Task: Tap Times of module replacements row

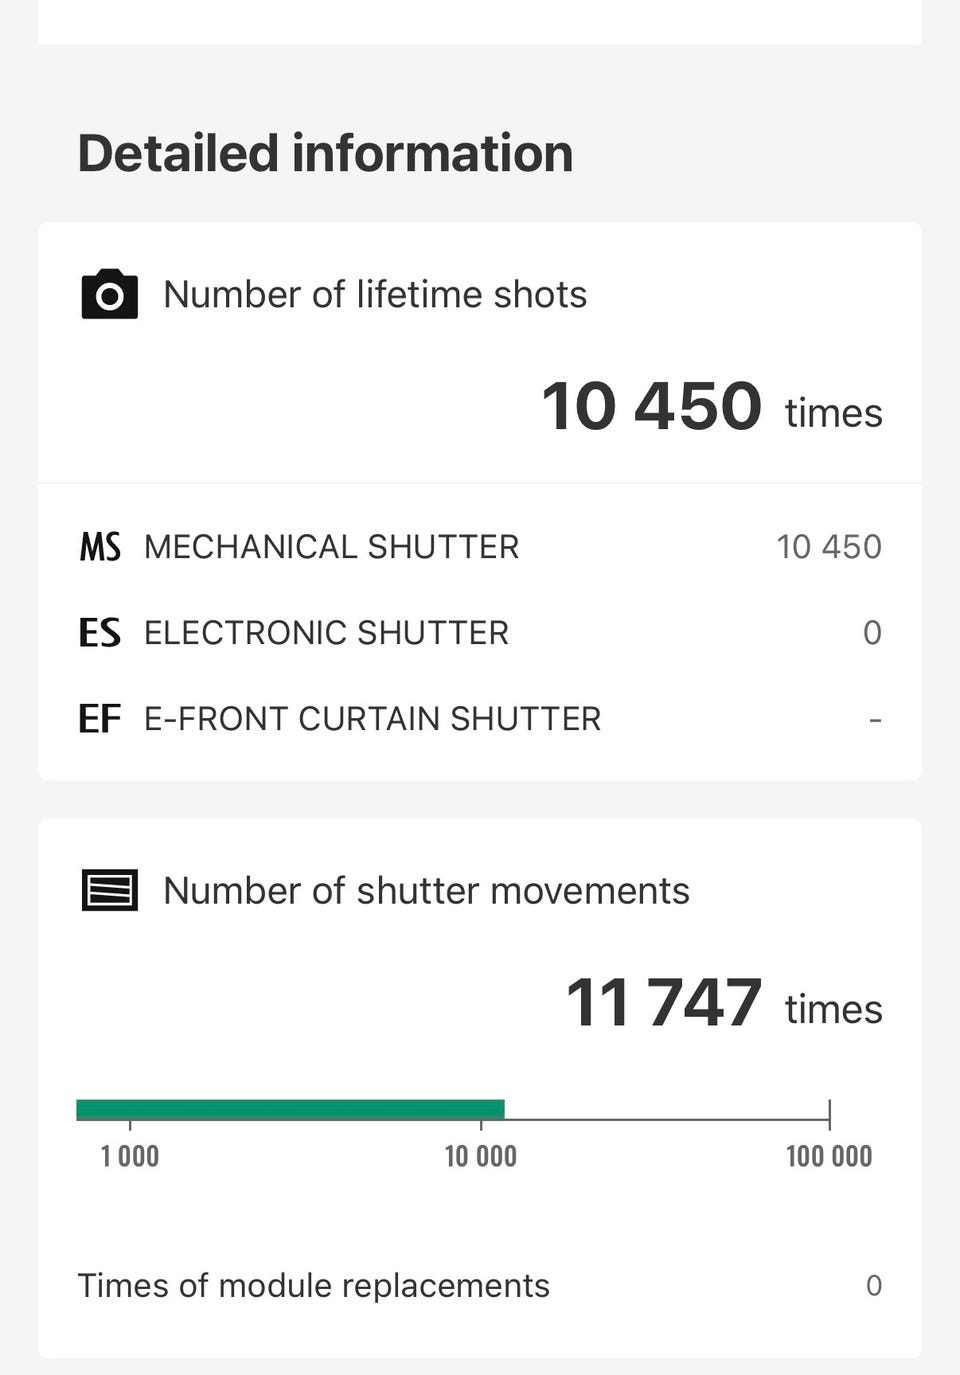Action: point(480,1286)
